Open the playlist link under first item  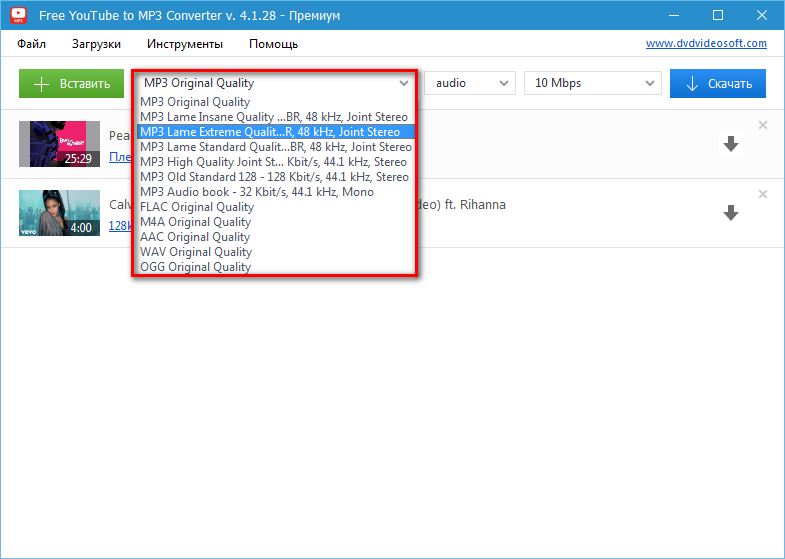(120, 157)
